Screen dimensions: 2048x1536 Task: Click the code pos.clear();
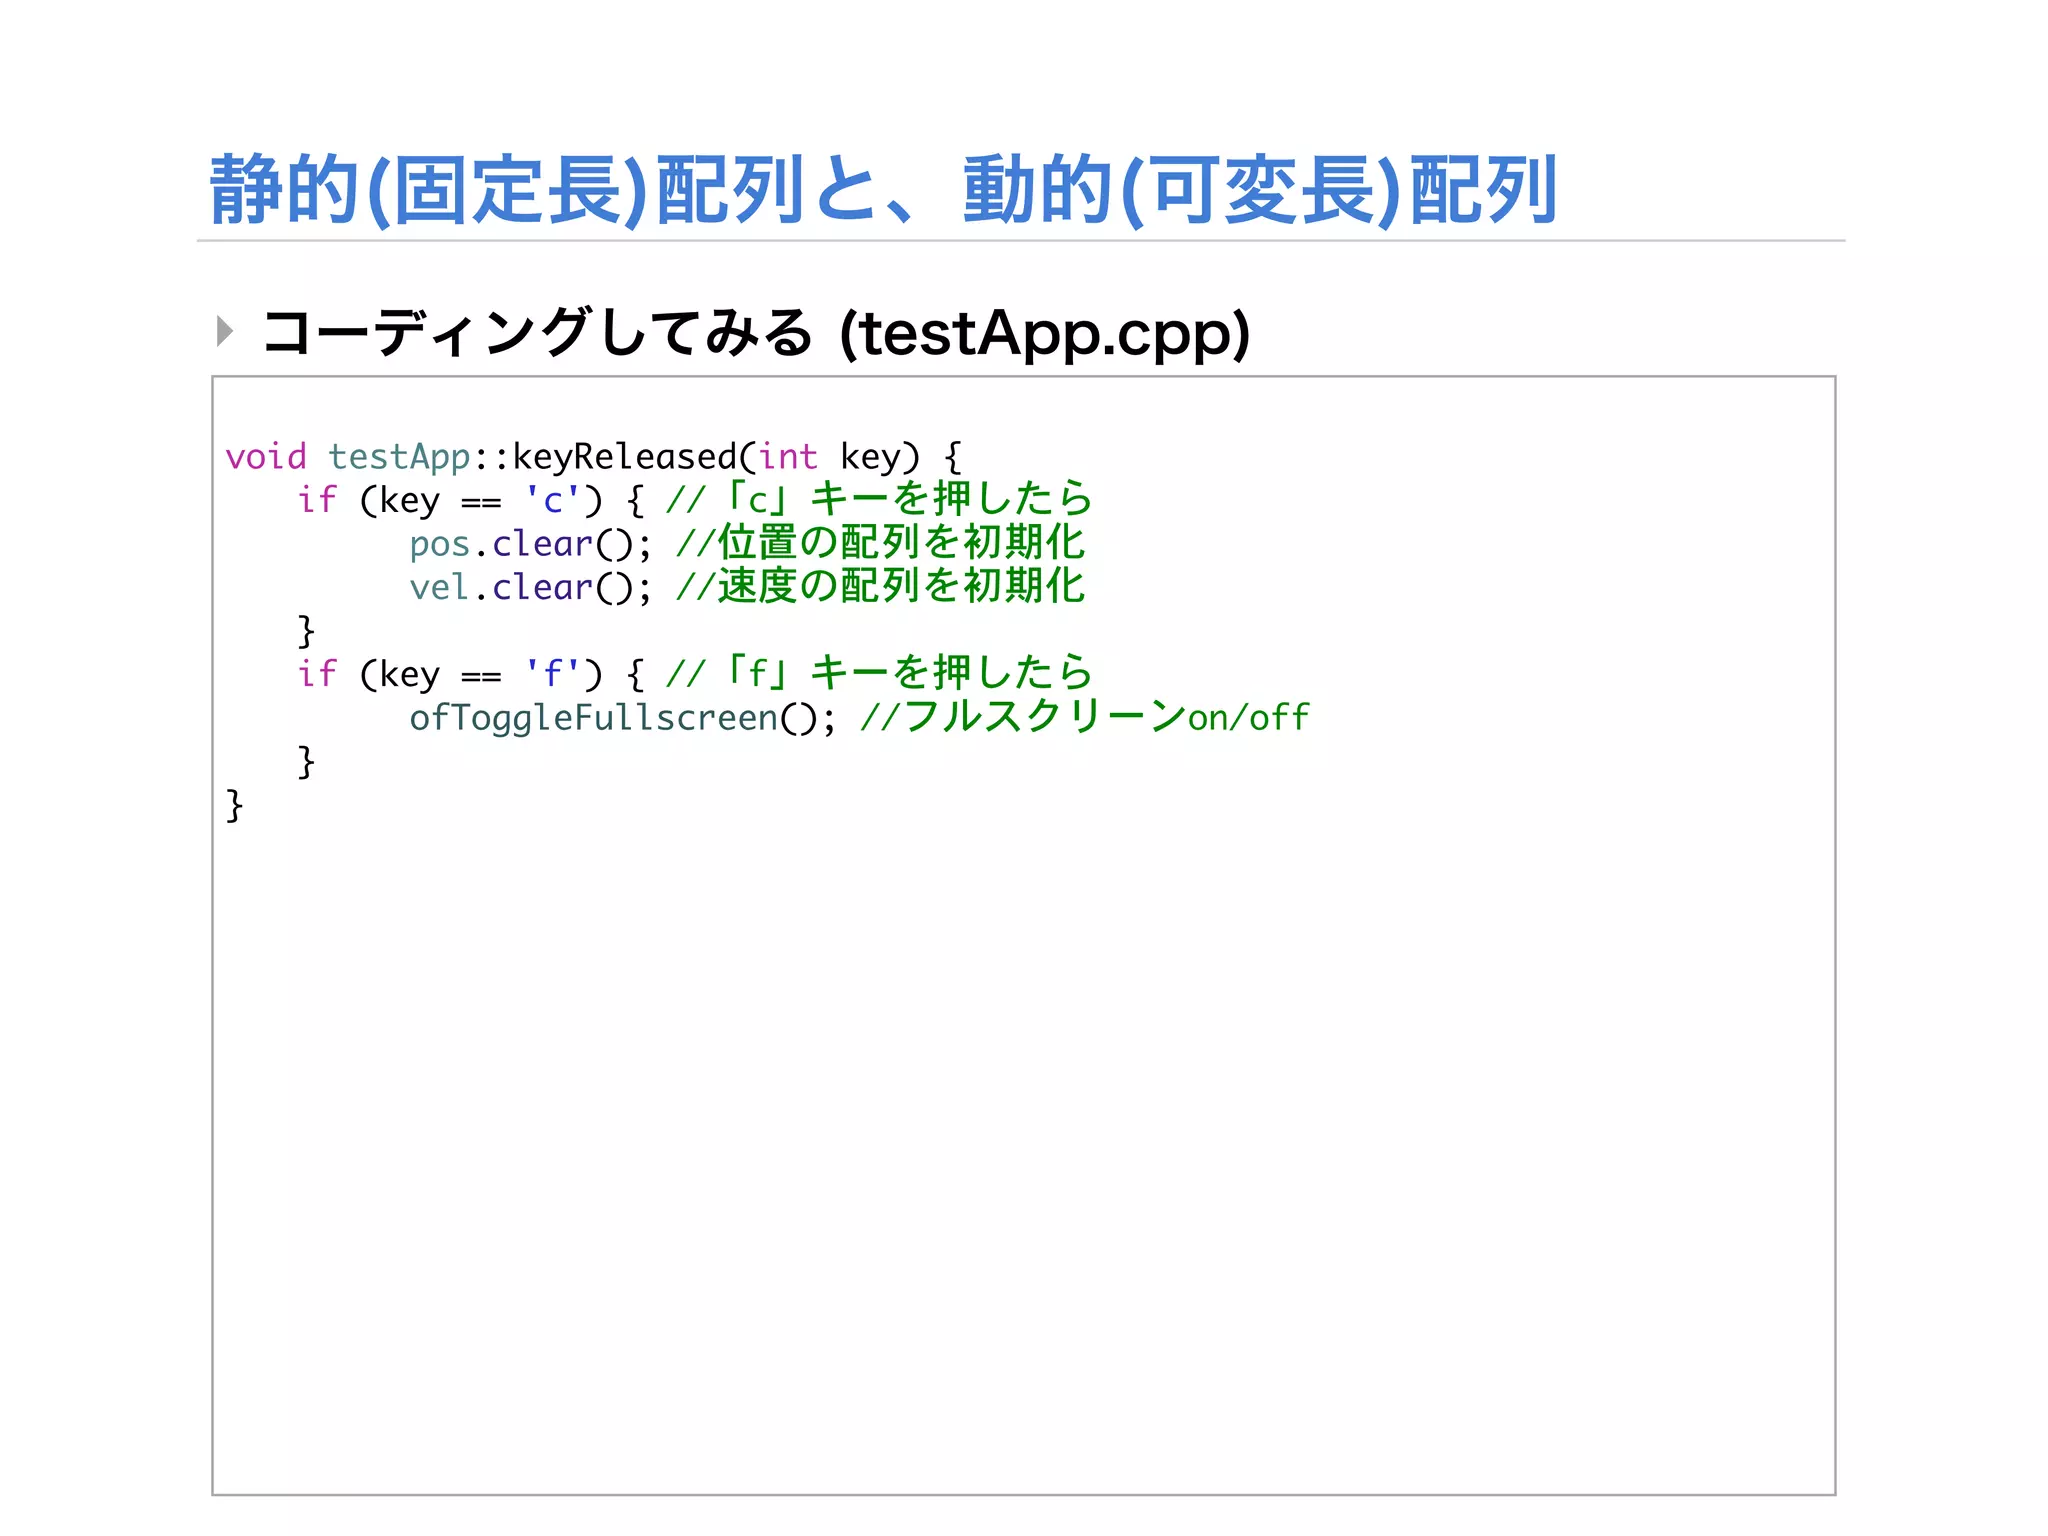[x=530, y=545]
